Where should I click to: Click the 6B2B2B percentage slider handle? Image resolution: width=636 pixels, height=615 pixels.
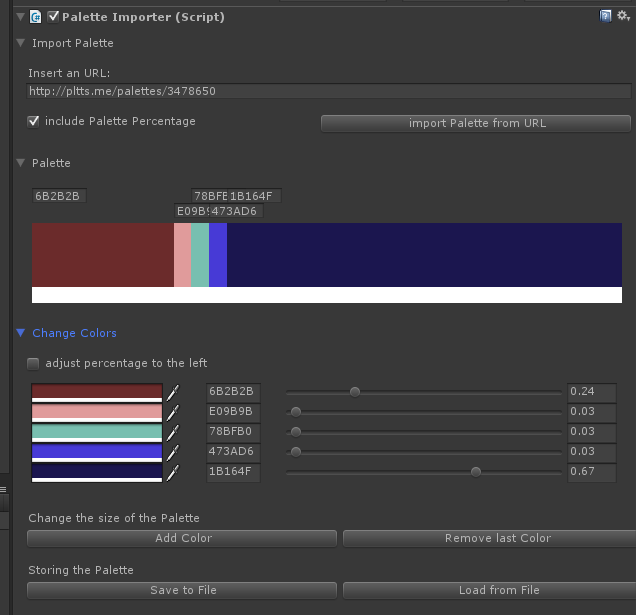355,392
